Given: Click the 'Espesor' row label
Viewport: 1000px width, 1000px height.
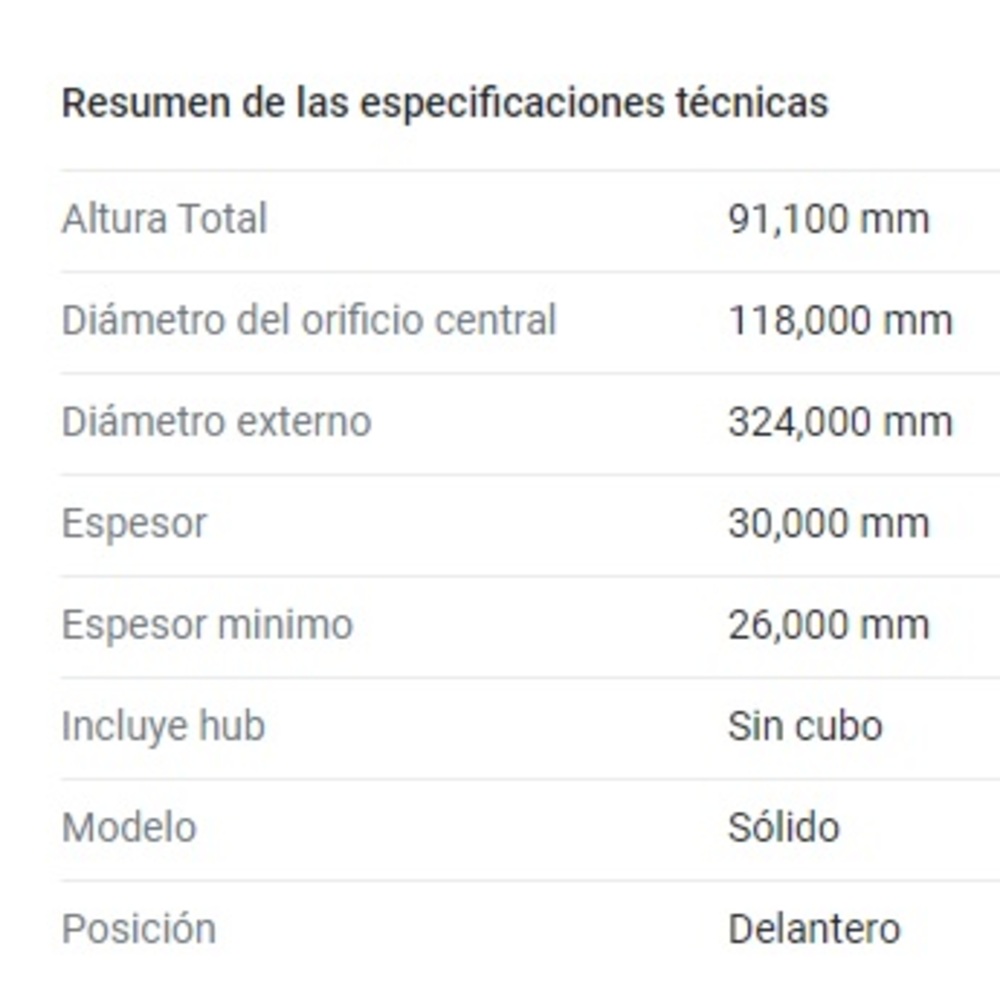Looking at the screenshot, I should (x=134, y=524).
